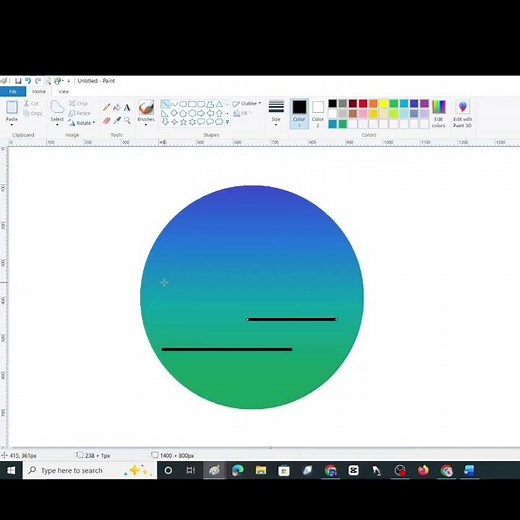520x520 pixels.
Task: Pick the purple color swatch
Action: [x=424, y=104]
